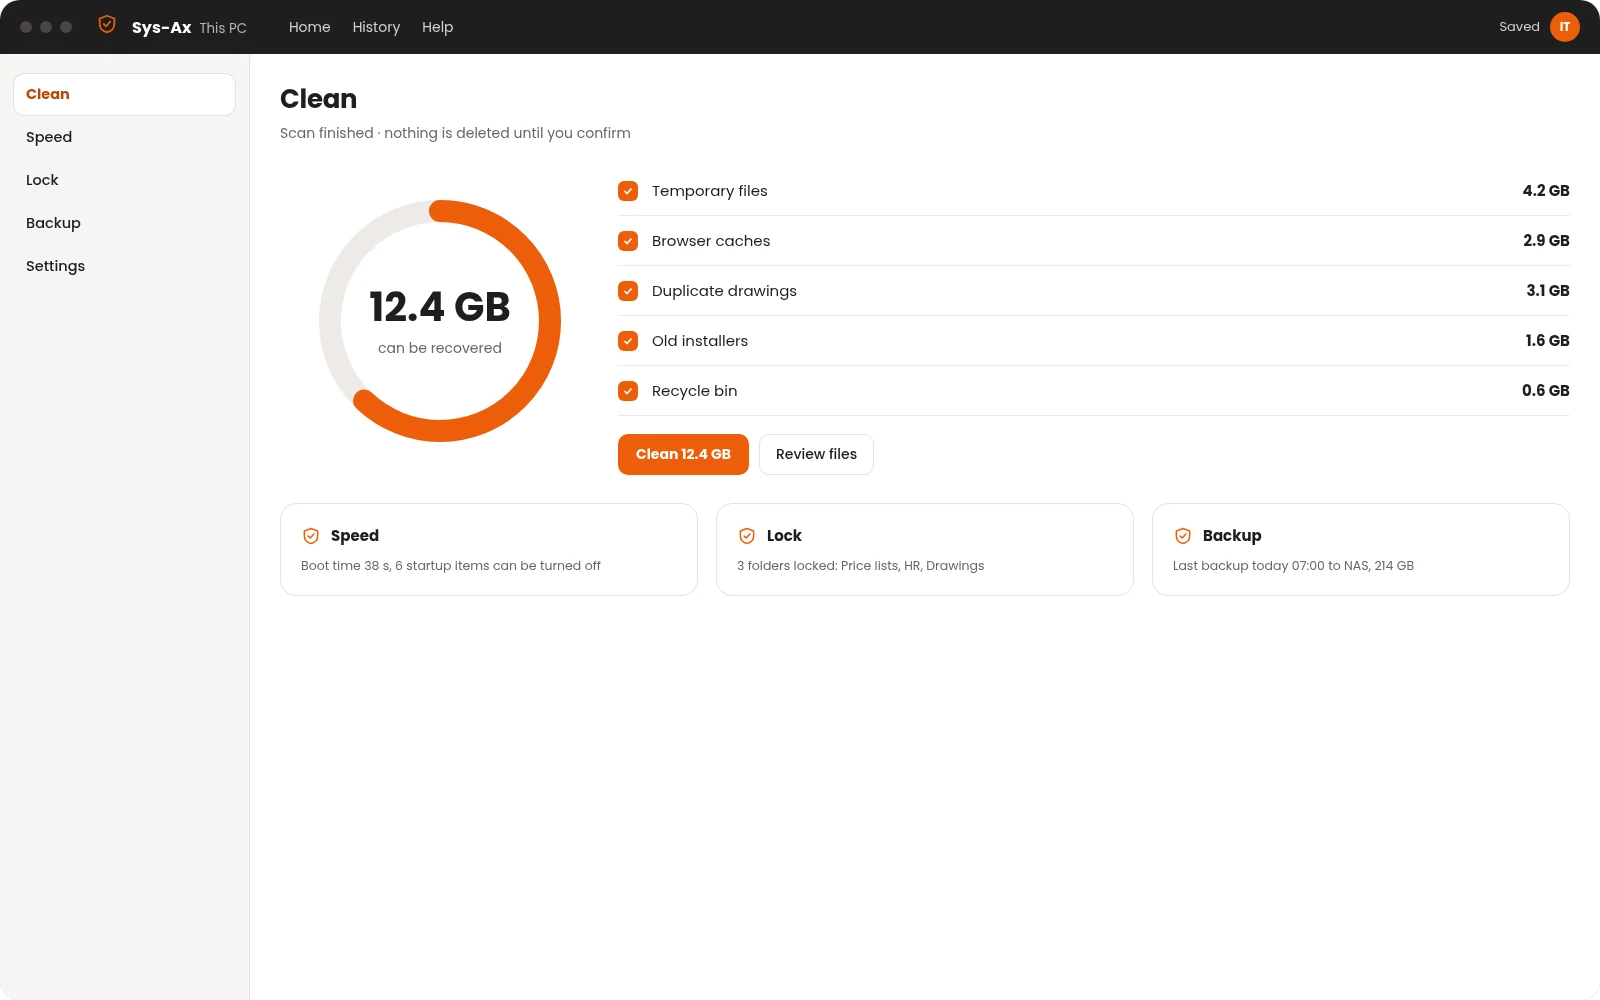
Task: Open the History menu
Action: click(x=376, y=27)
